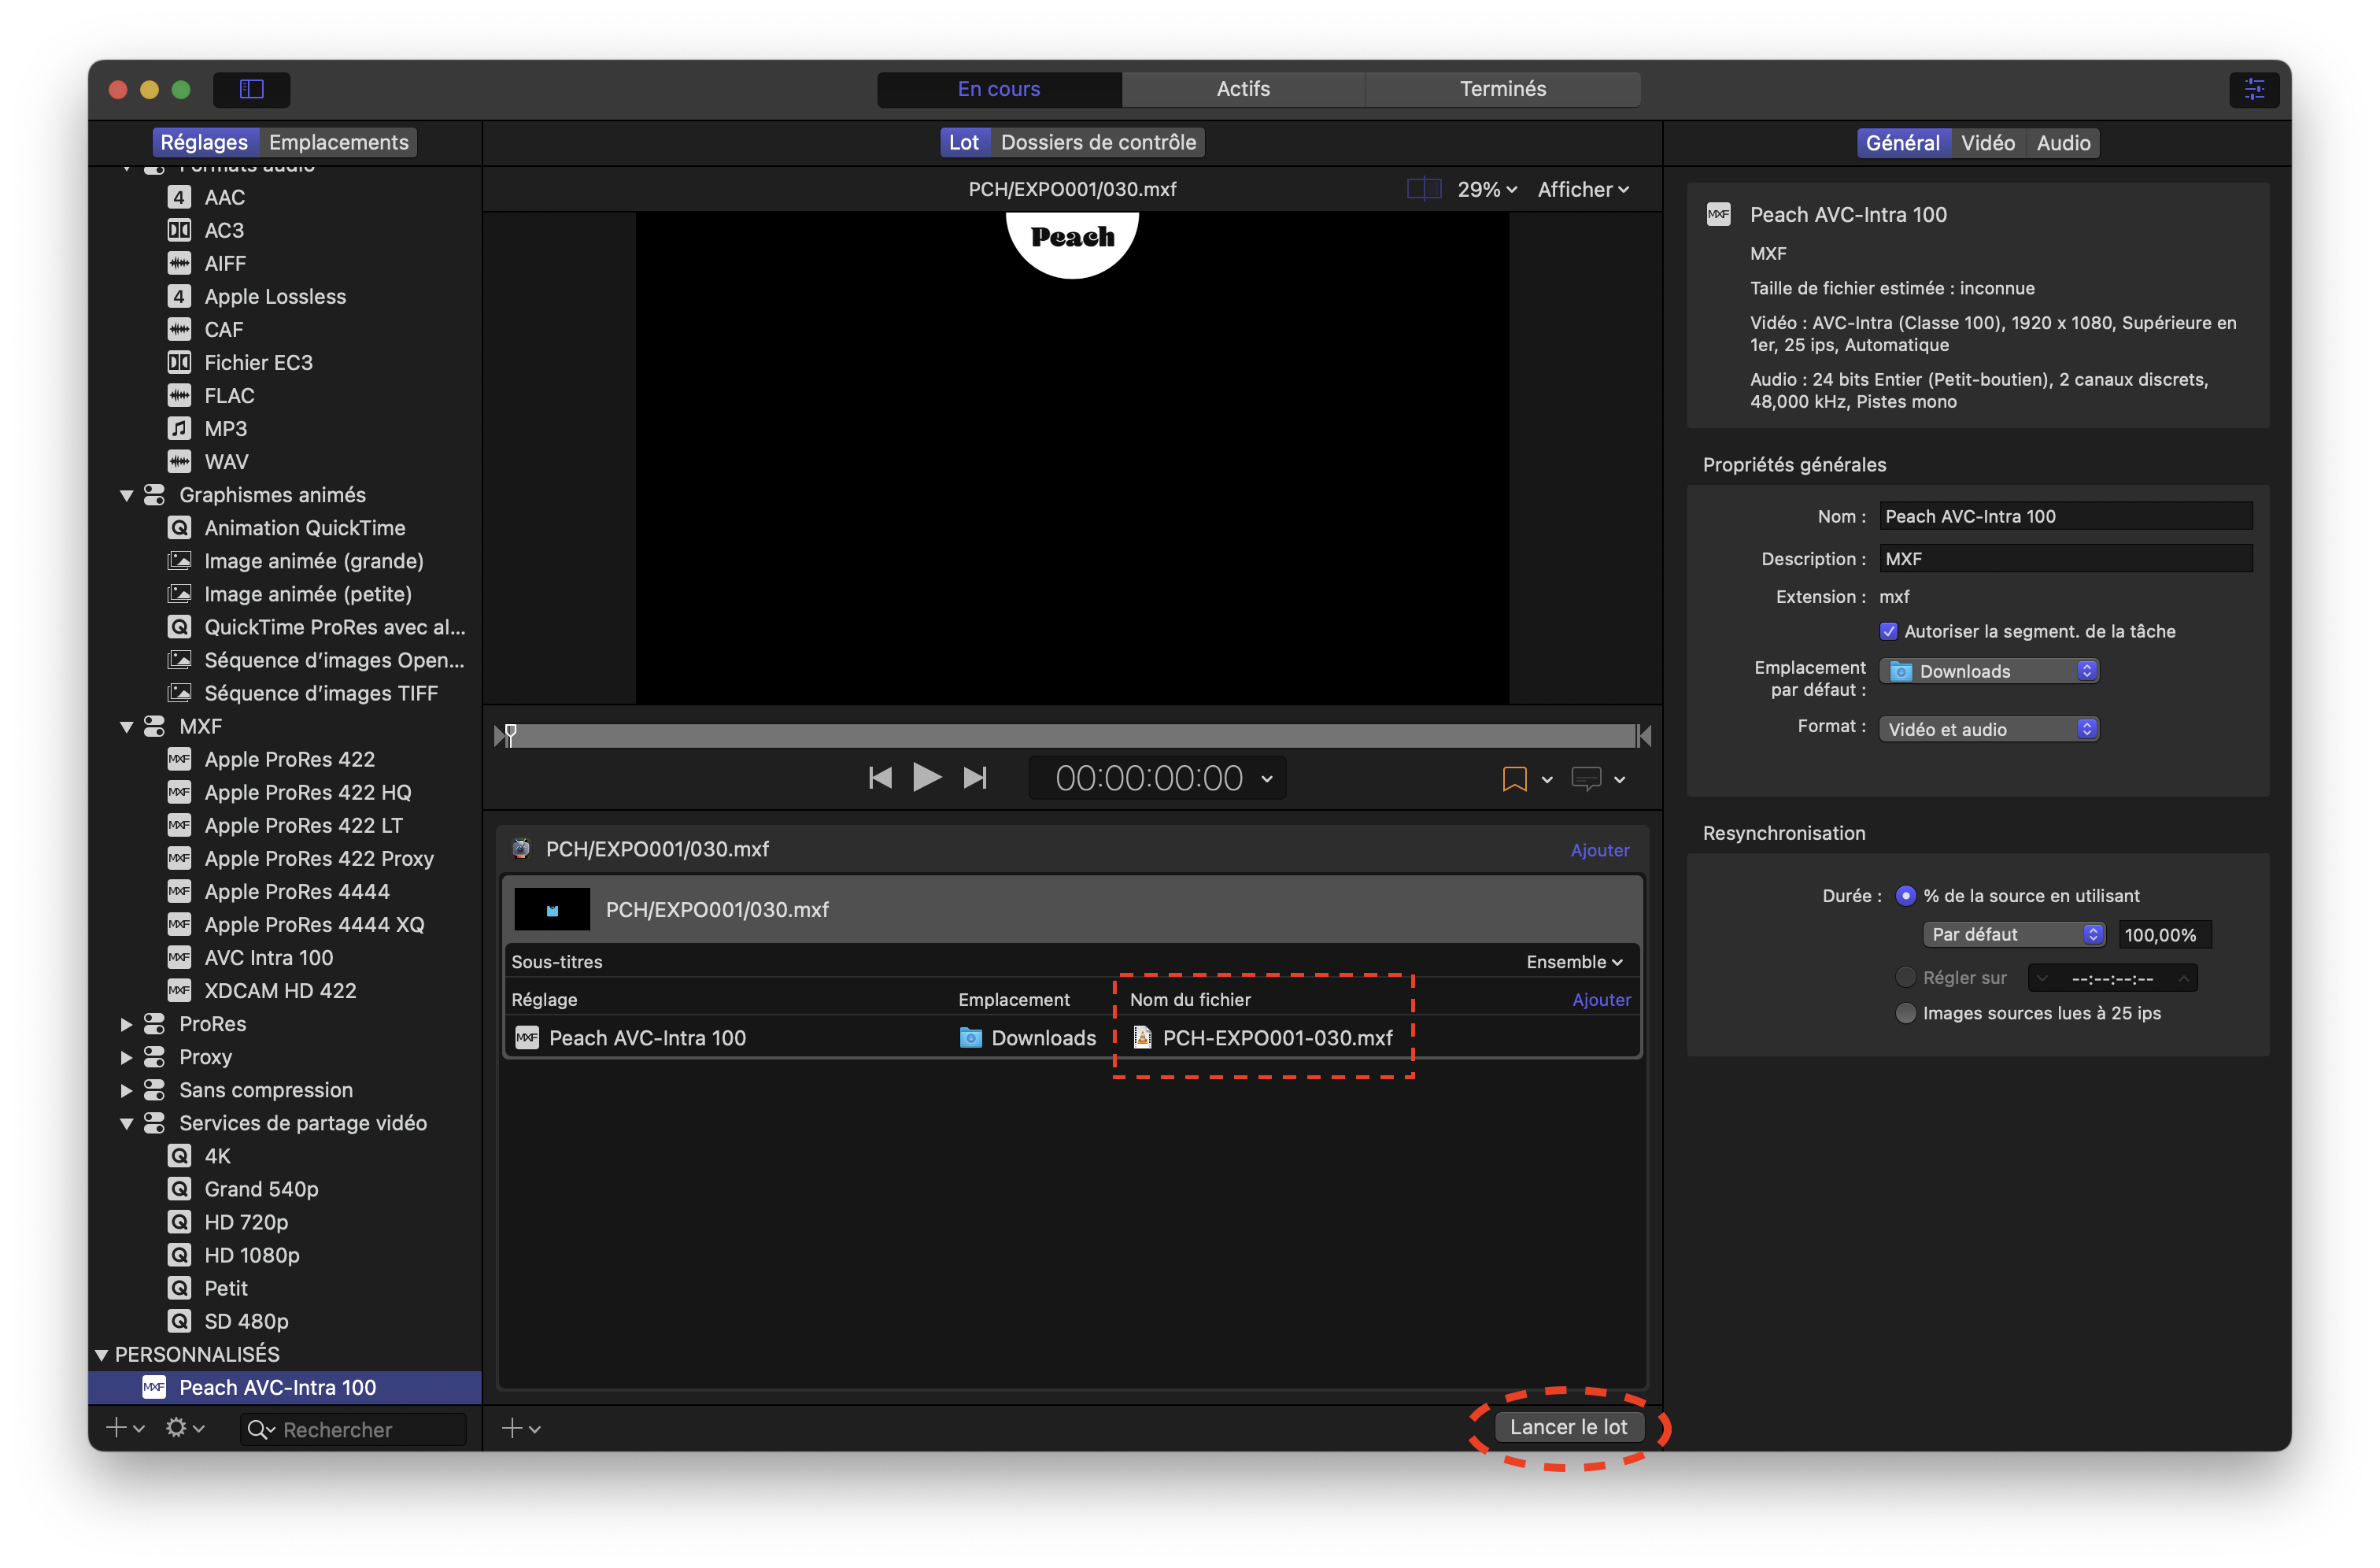Play the preview video
2380x1568 pixels.
[x=927, y=777]
